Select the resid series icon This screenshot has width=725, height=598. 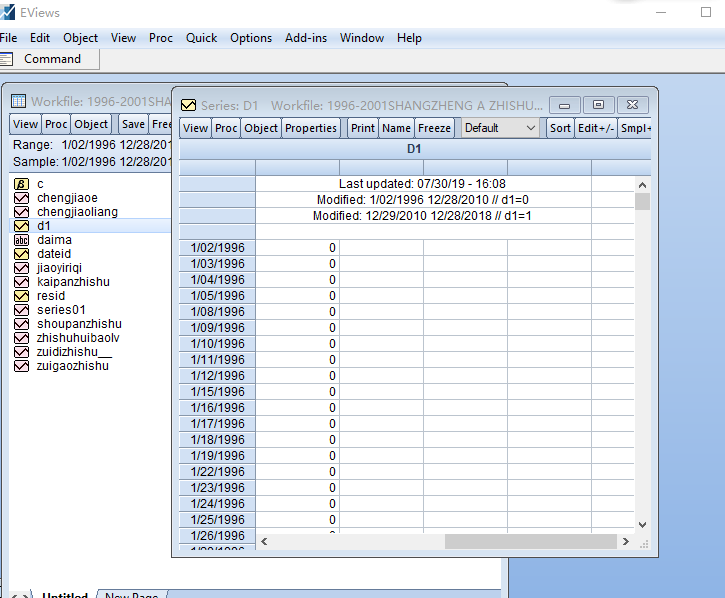tap(20, 296)
